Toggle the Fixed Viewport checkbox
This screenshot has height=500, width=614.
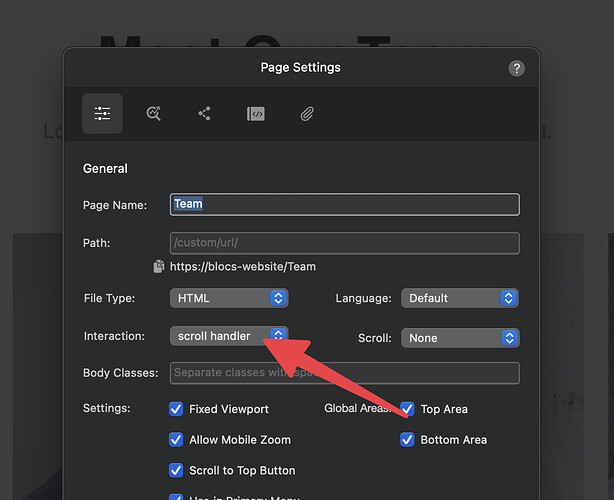(x=177, y=409)
